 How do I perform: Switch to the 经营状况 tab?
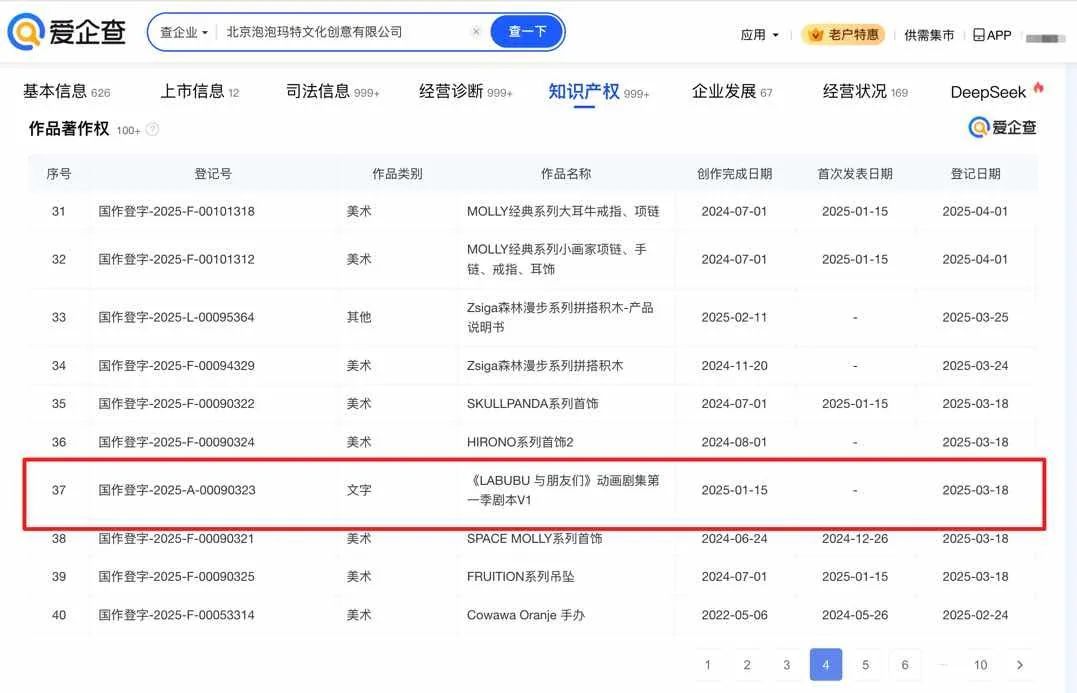(865, 91)
